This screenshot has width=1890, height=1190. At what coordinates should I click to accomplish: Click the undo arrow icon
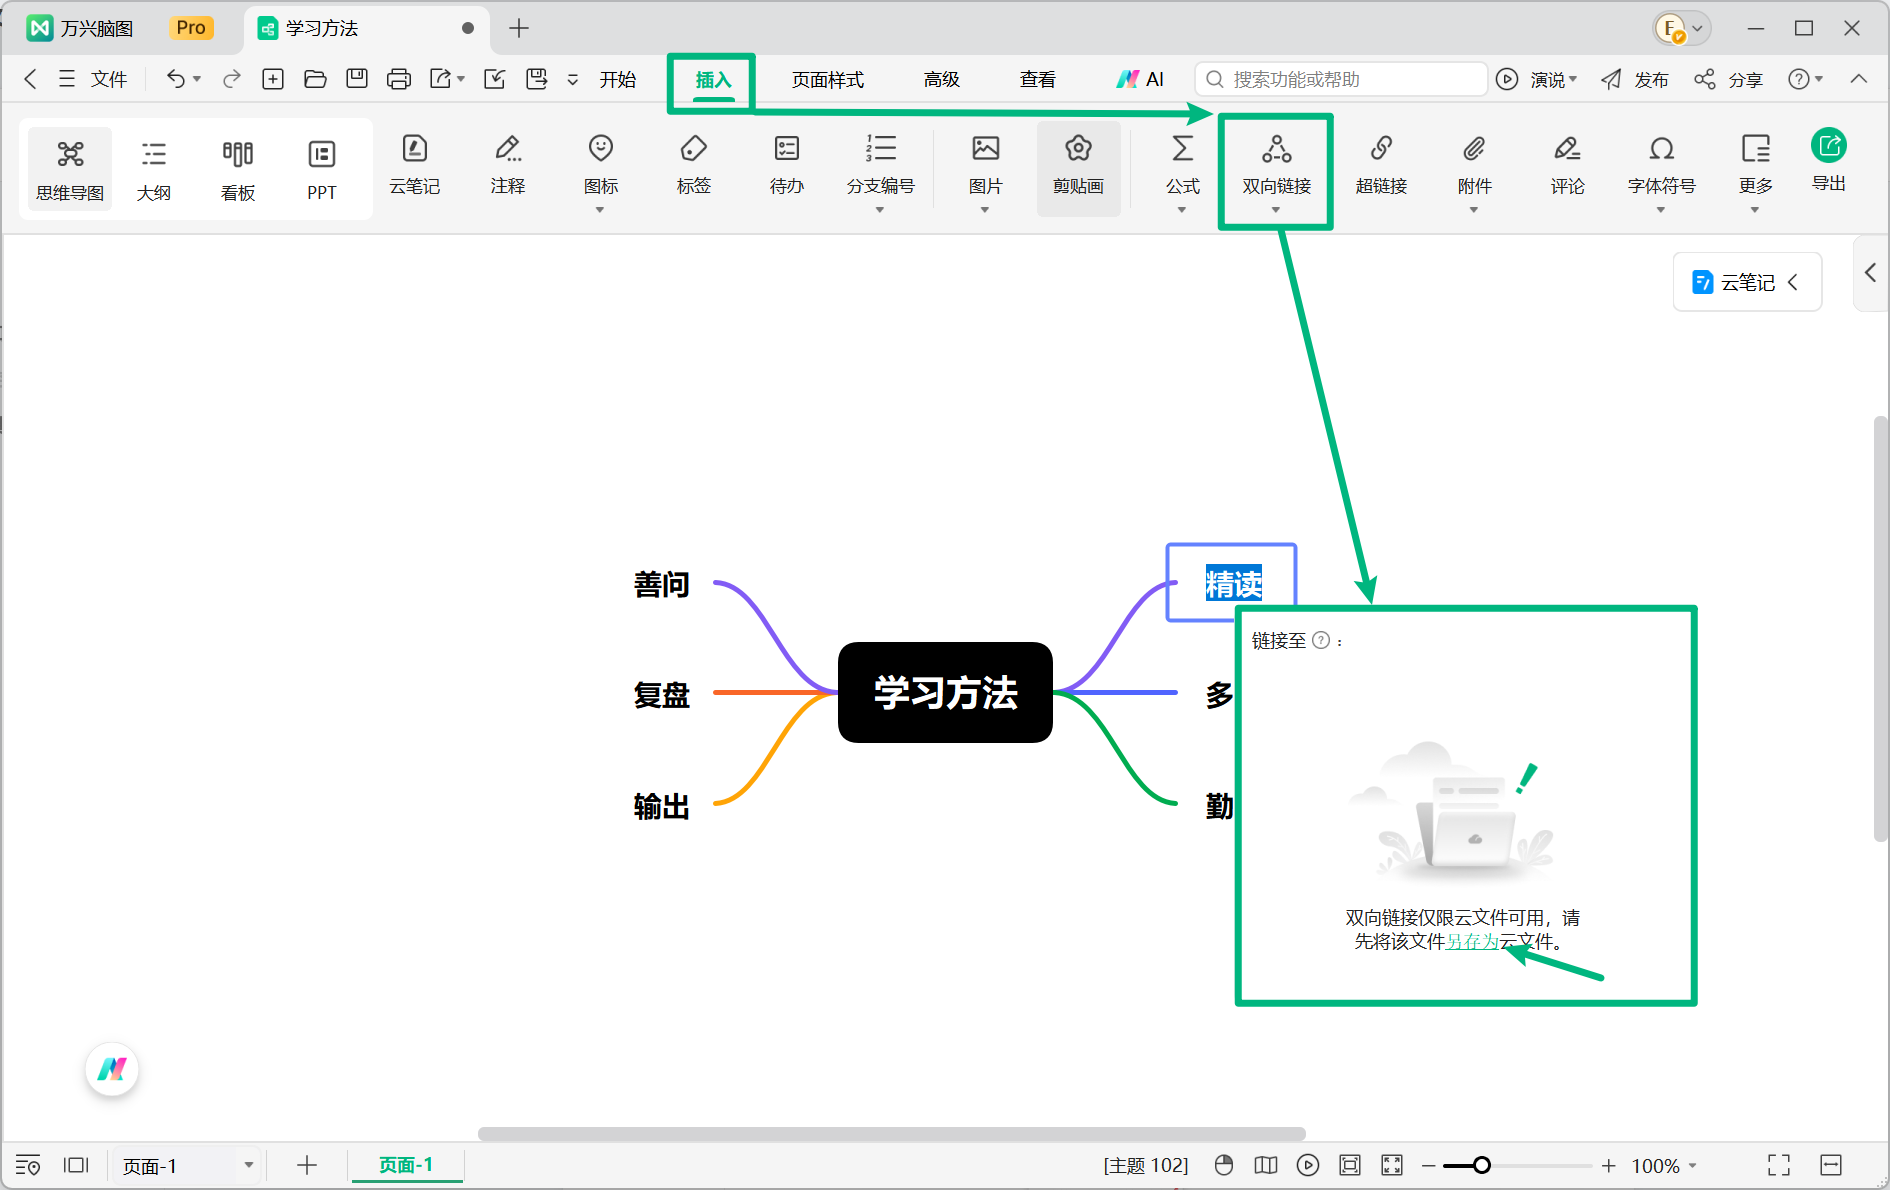click(x=175, y=79)
